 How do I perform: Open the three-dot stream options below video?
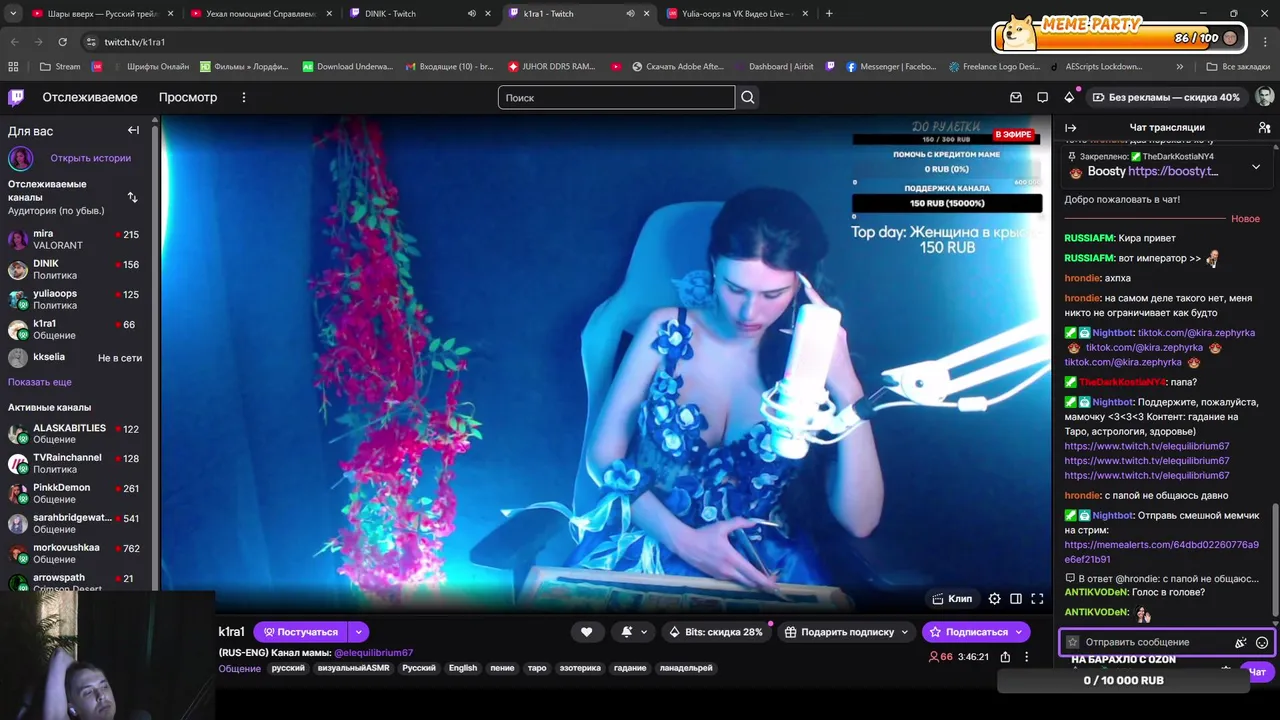pyautogui.click(x=1026, y=657)
